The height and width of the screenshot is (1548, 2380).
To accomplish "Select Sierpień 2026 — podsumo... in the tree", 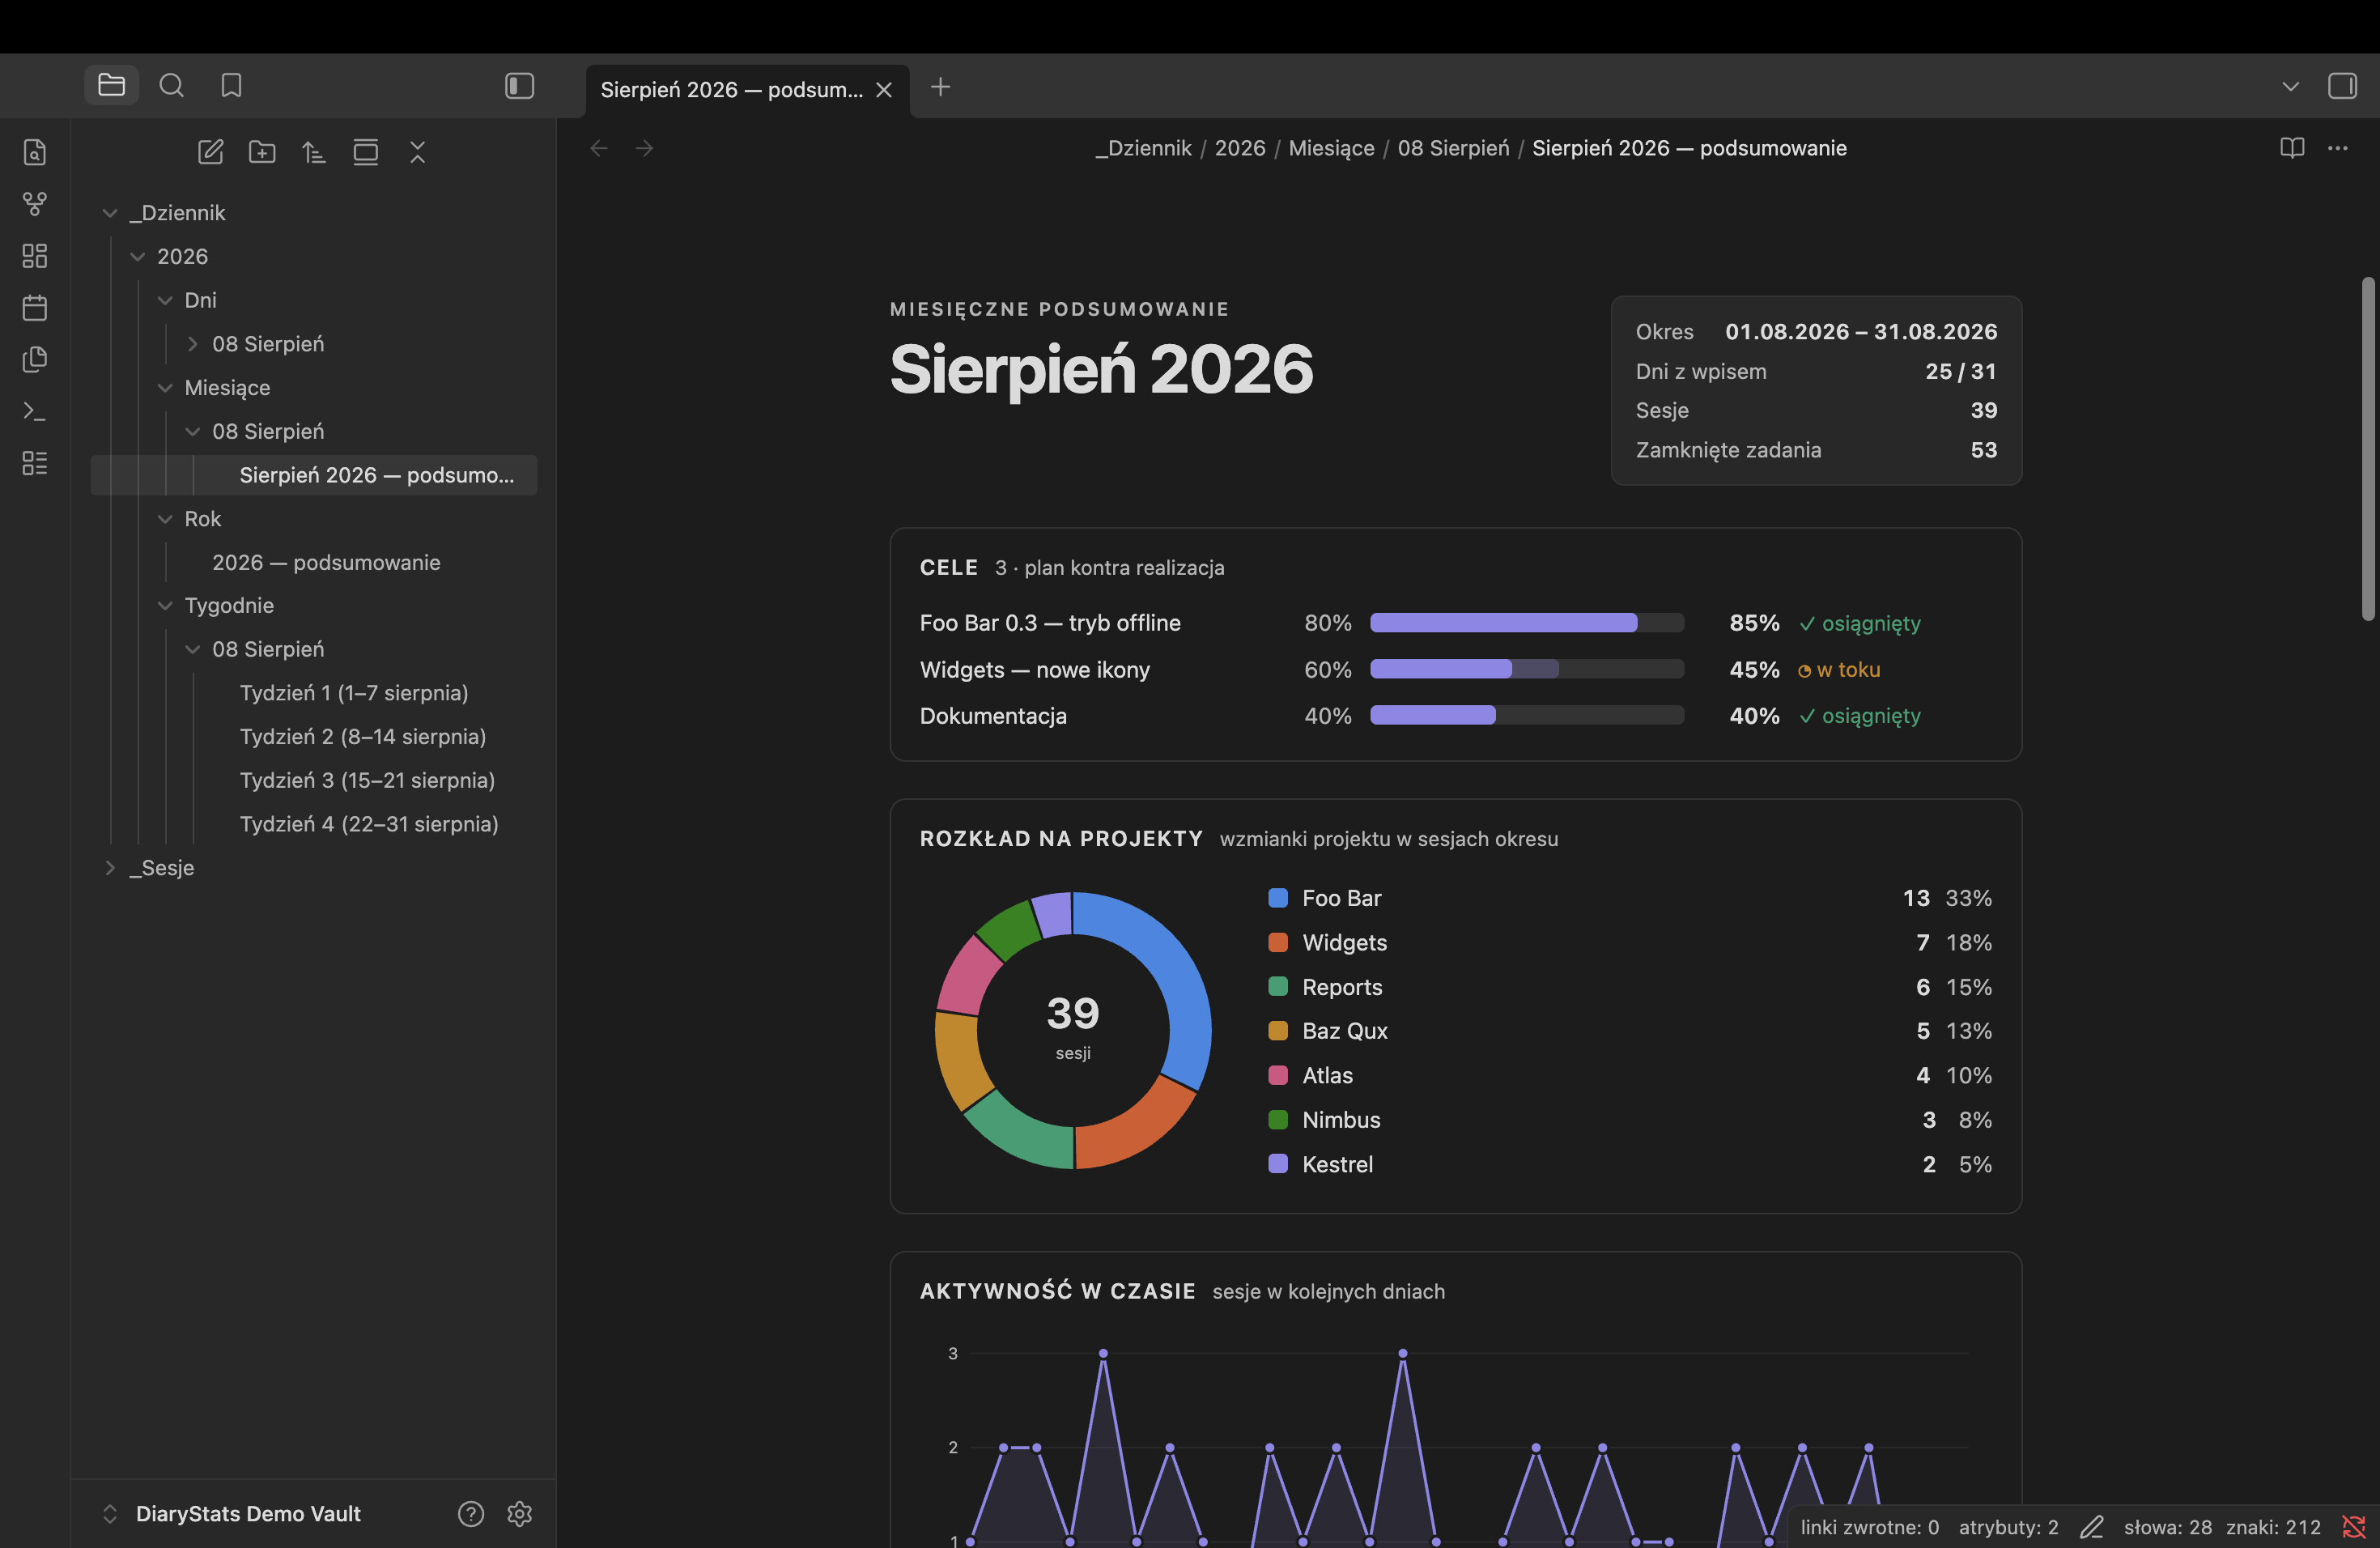I will pos(314,475).
